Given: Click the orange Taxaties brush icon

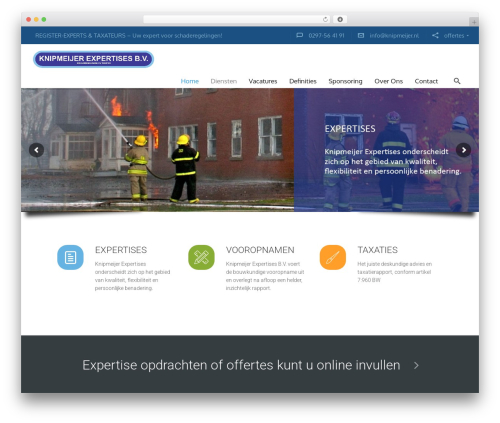Looking at the screenshot, I should click(x=333, y=257).
